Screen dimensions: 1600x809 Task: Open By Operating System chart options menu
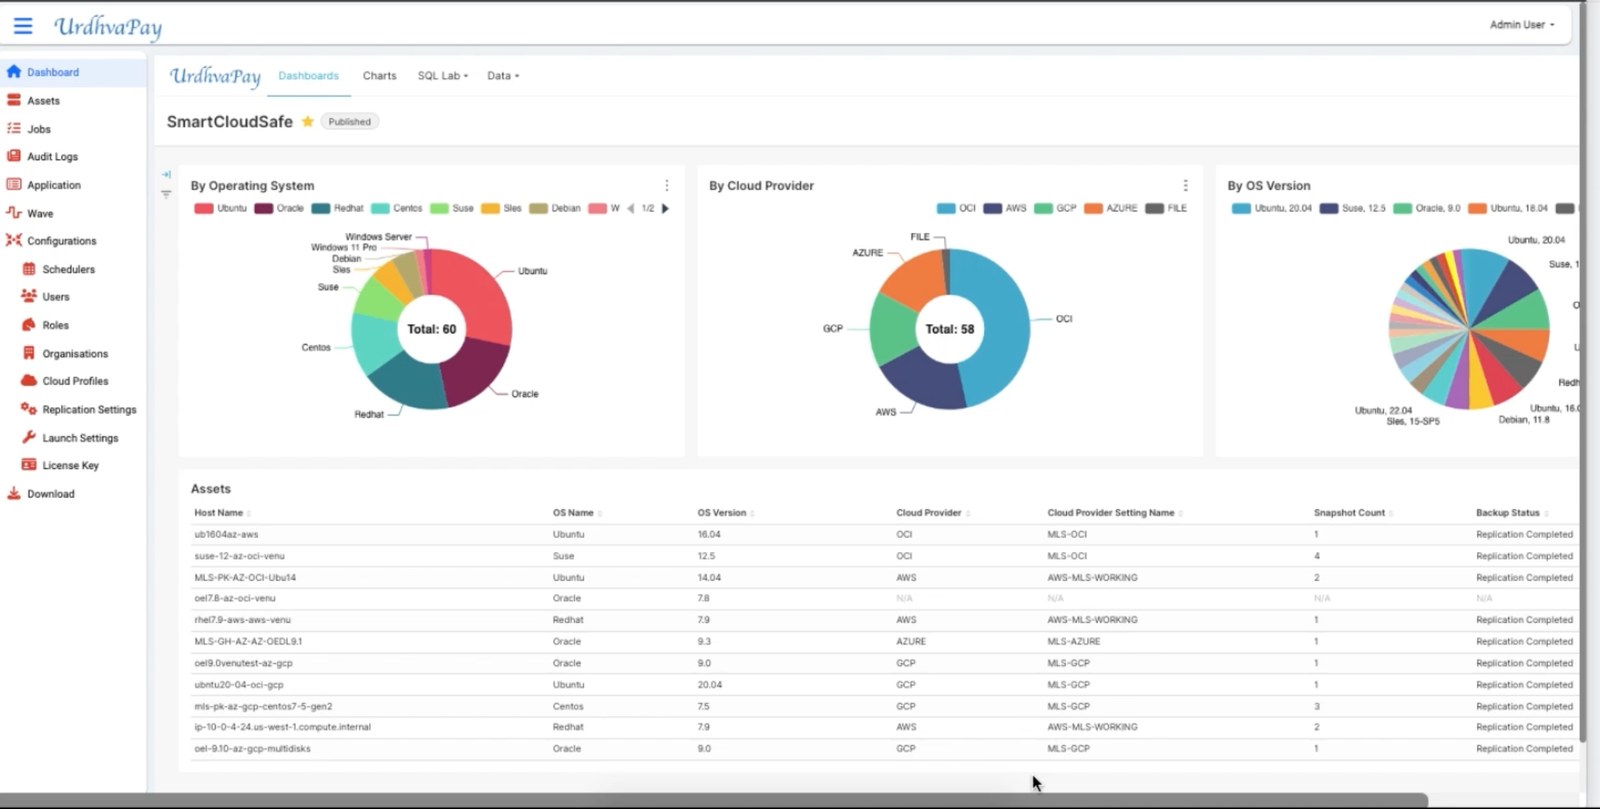(667, 186)
